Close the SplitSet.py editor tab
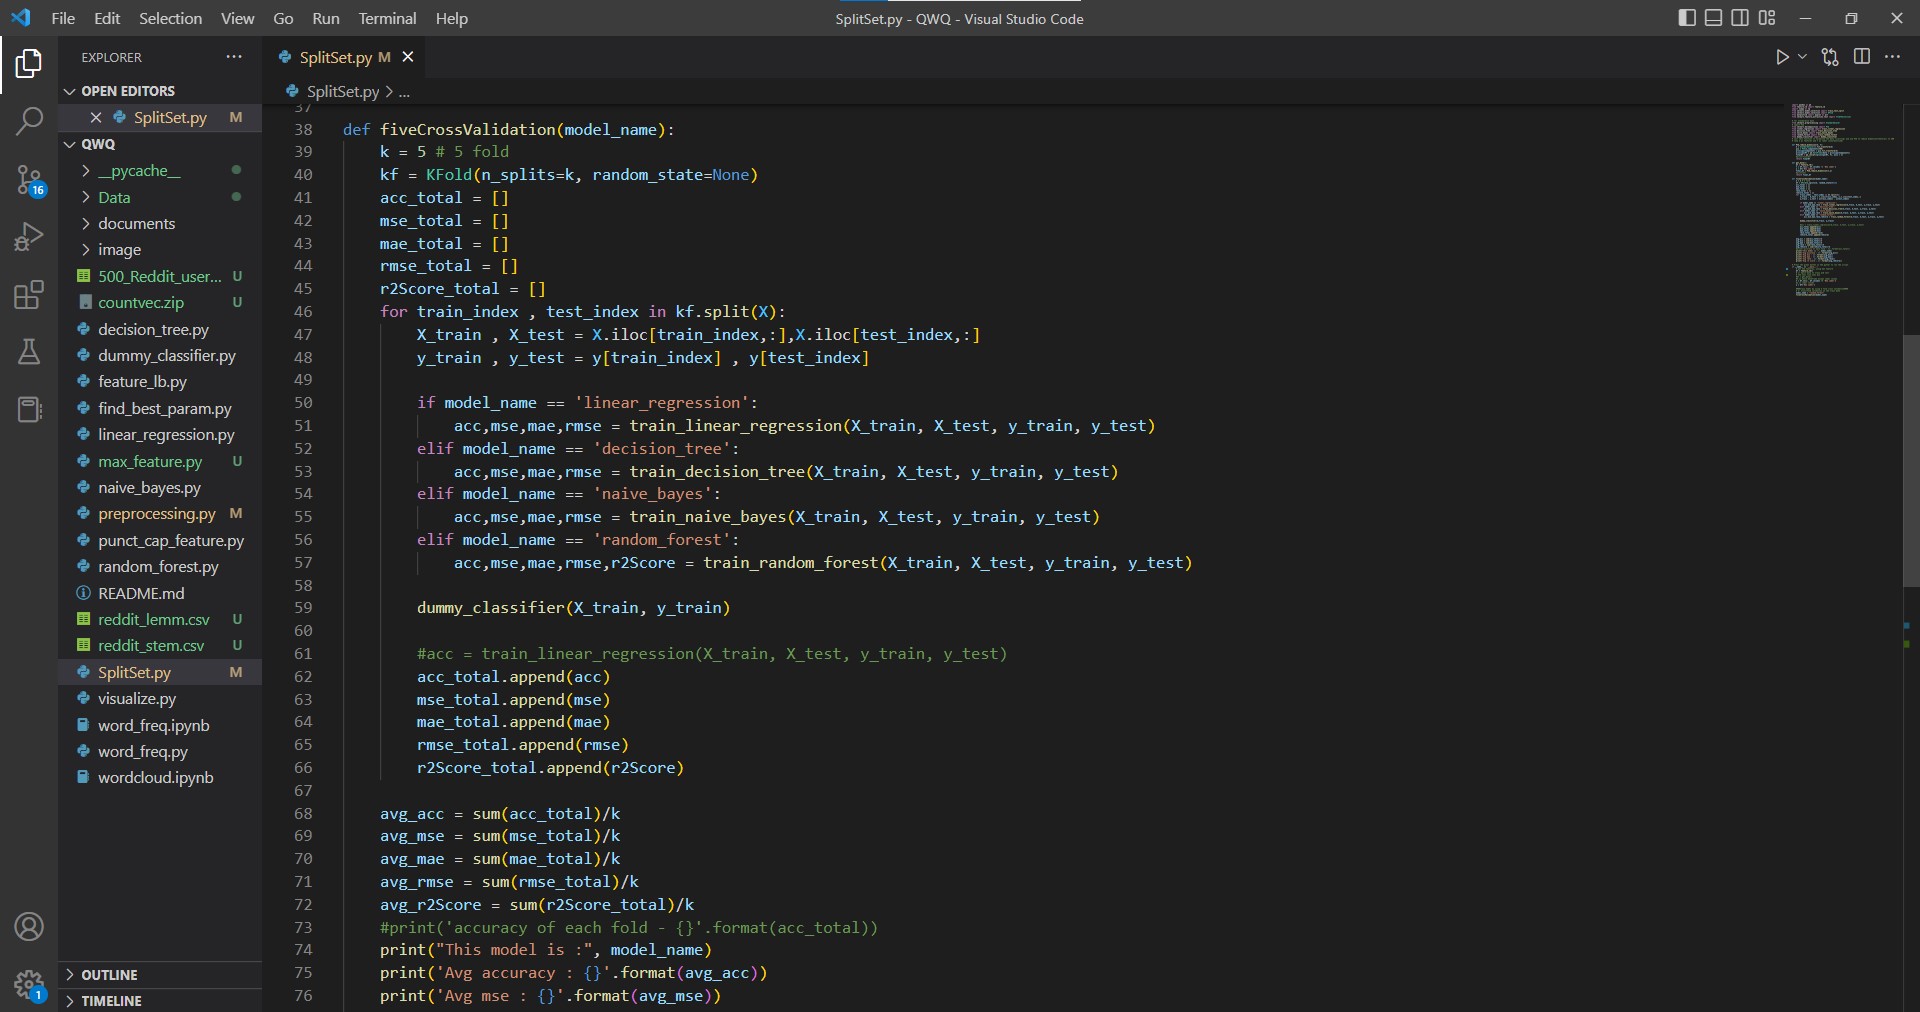The height and width of the screenshot is (1012, 1920). (408, 57)
